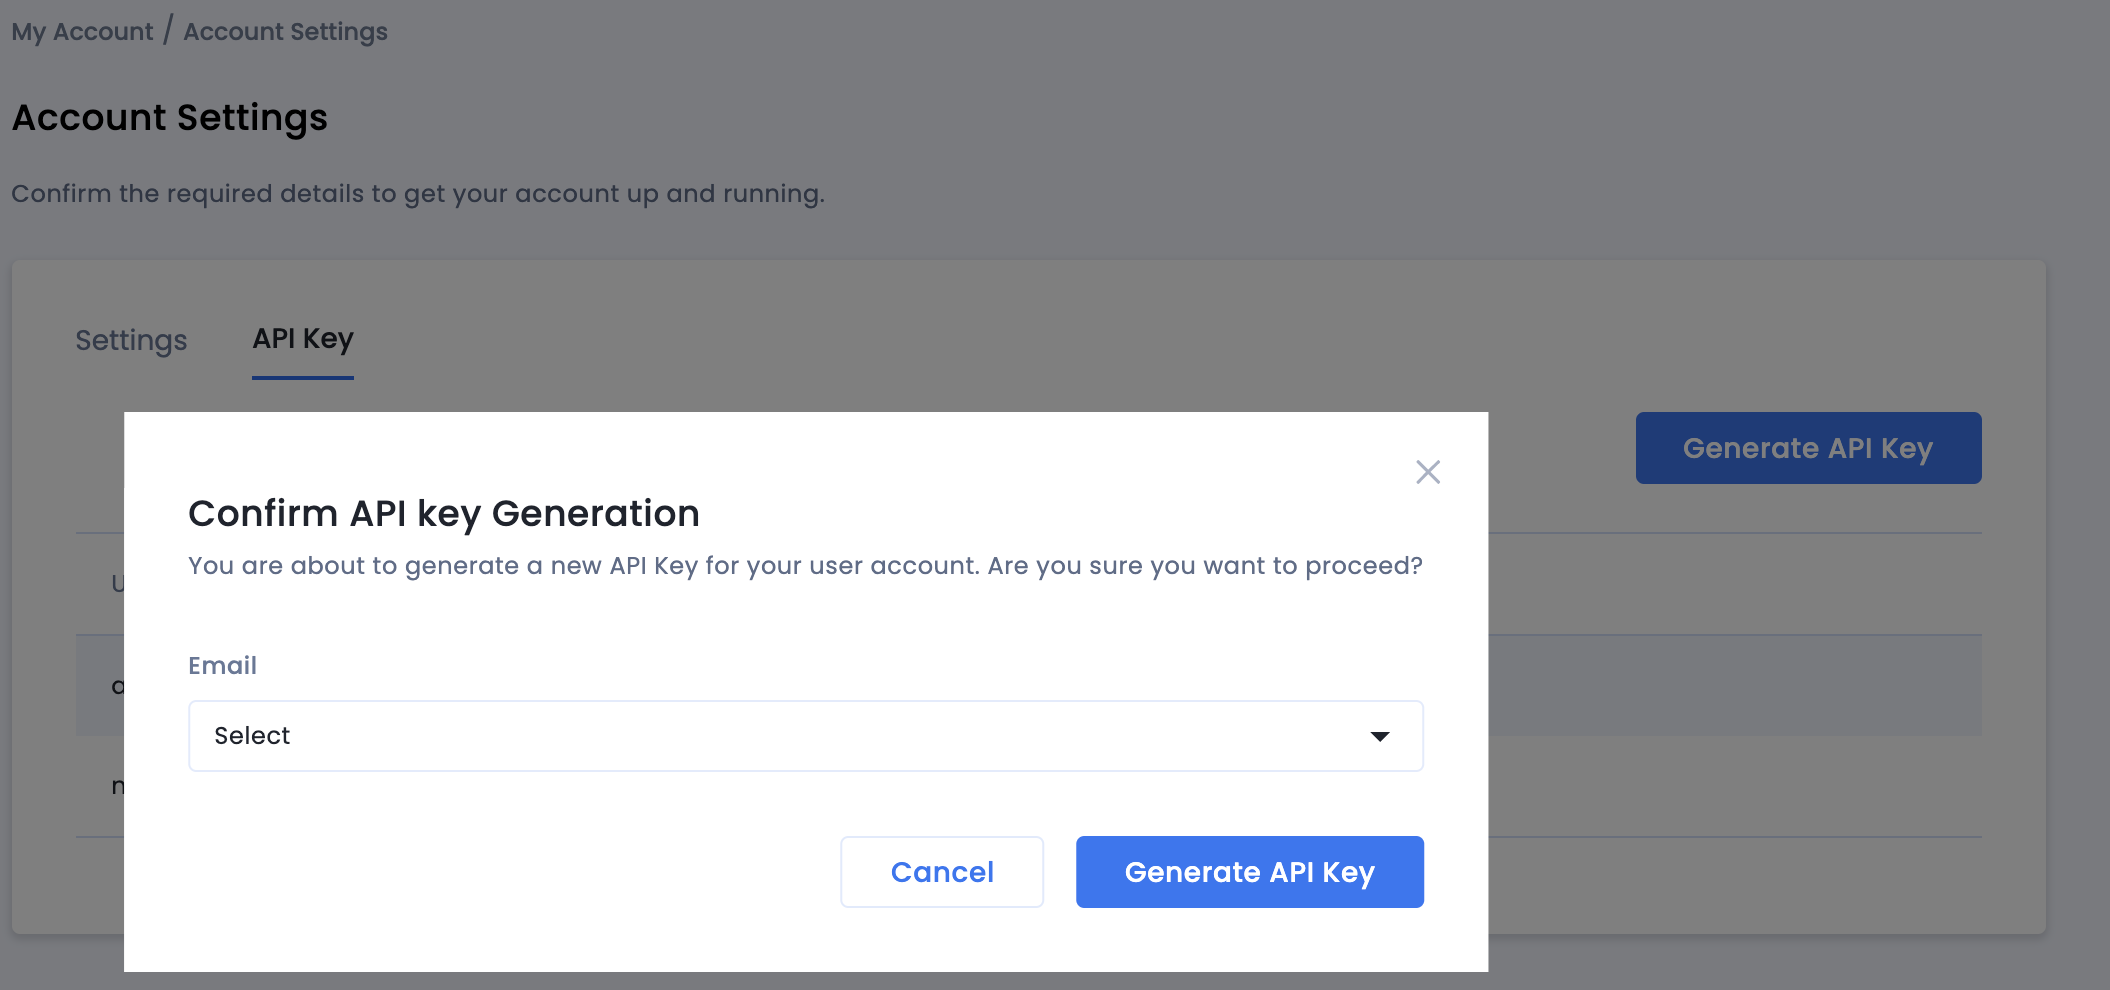Click the 'Account Settings' page heading
This screenshot has width=2110, height=990.
(x=169, y=118)
